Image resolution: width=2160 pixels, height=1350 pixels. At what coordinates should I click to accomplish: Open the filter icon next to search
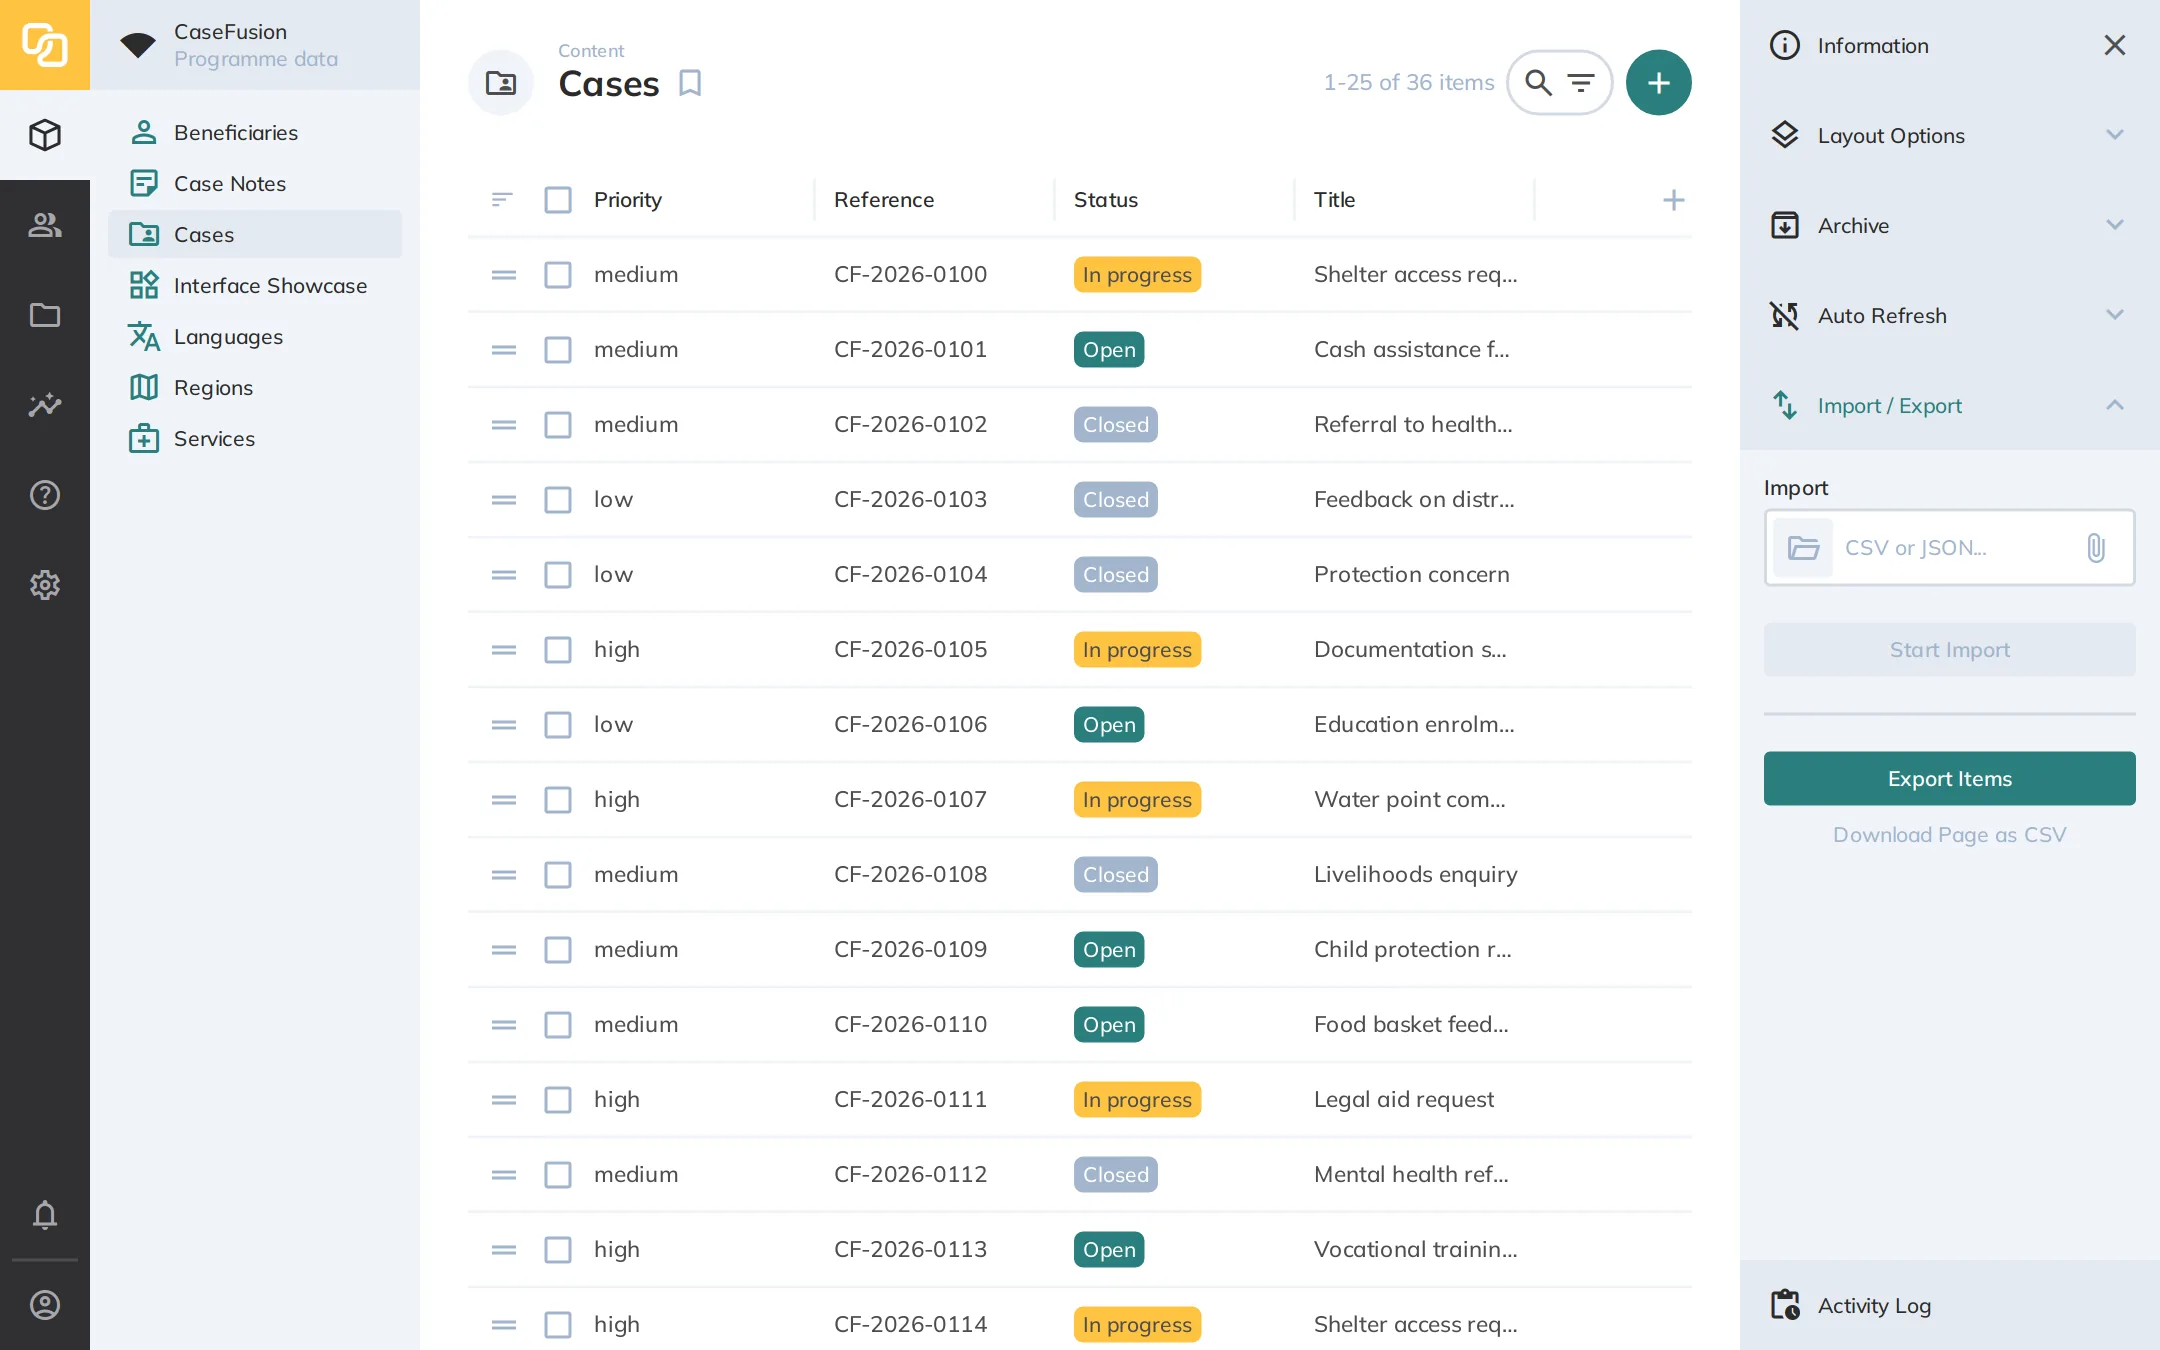point(1581,83)
